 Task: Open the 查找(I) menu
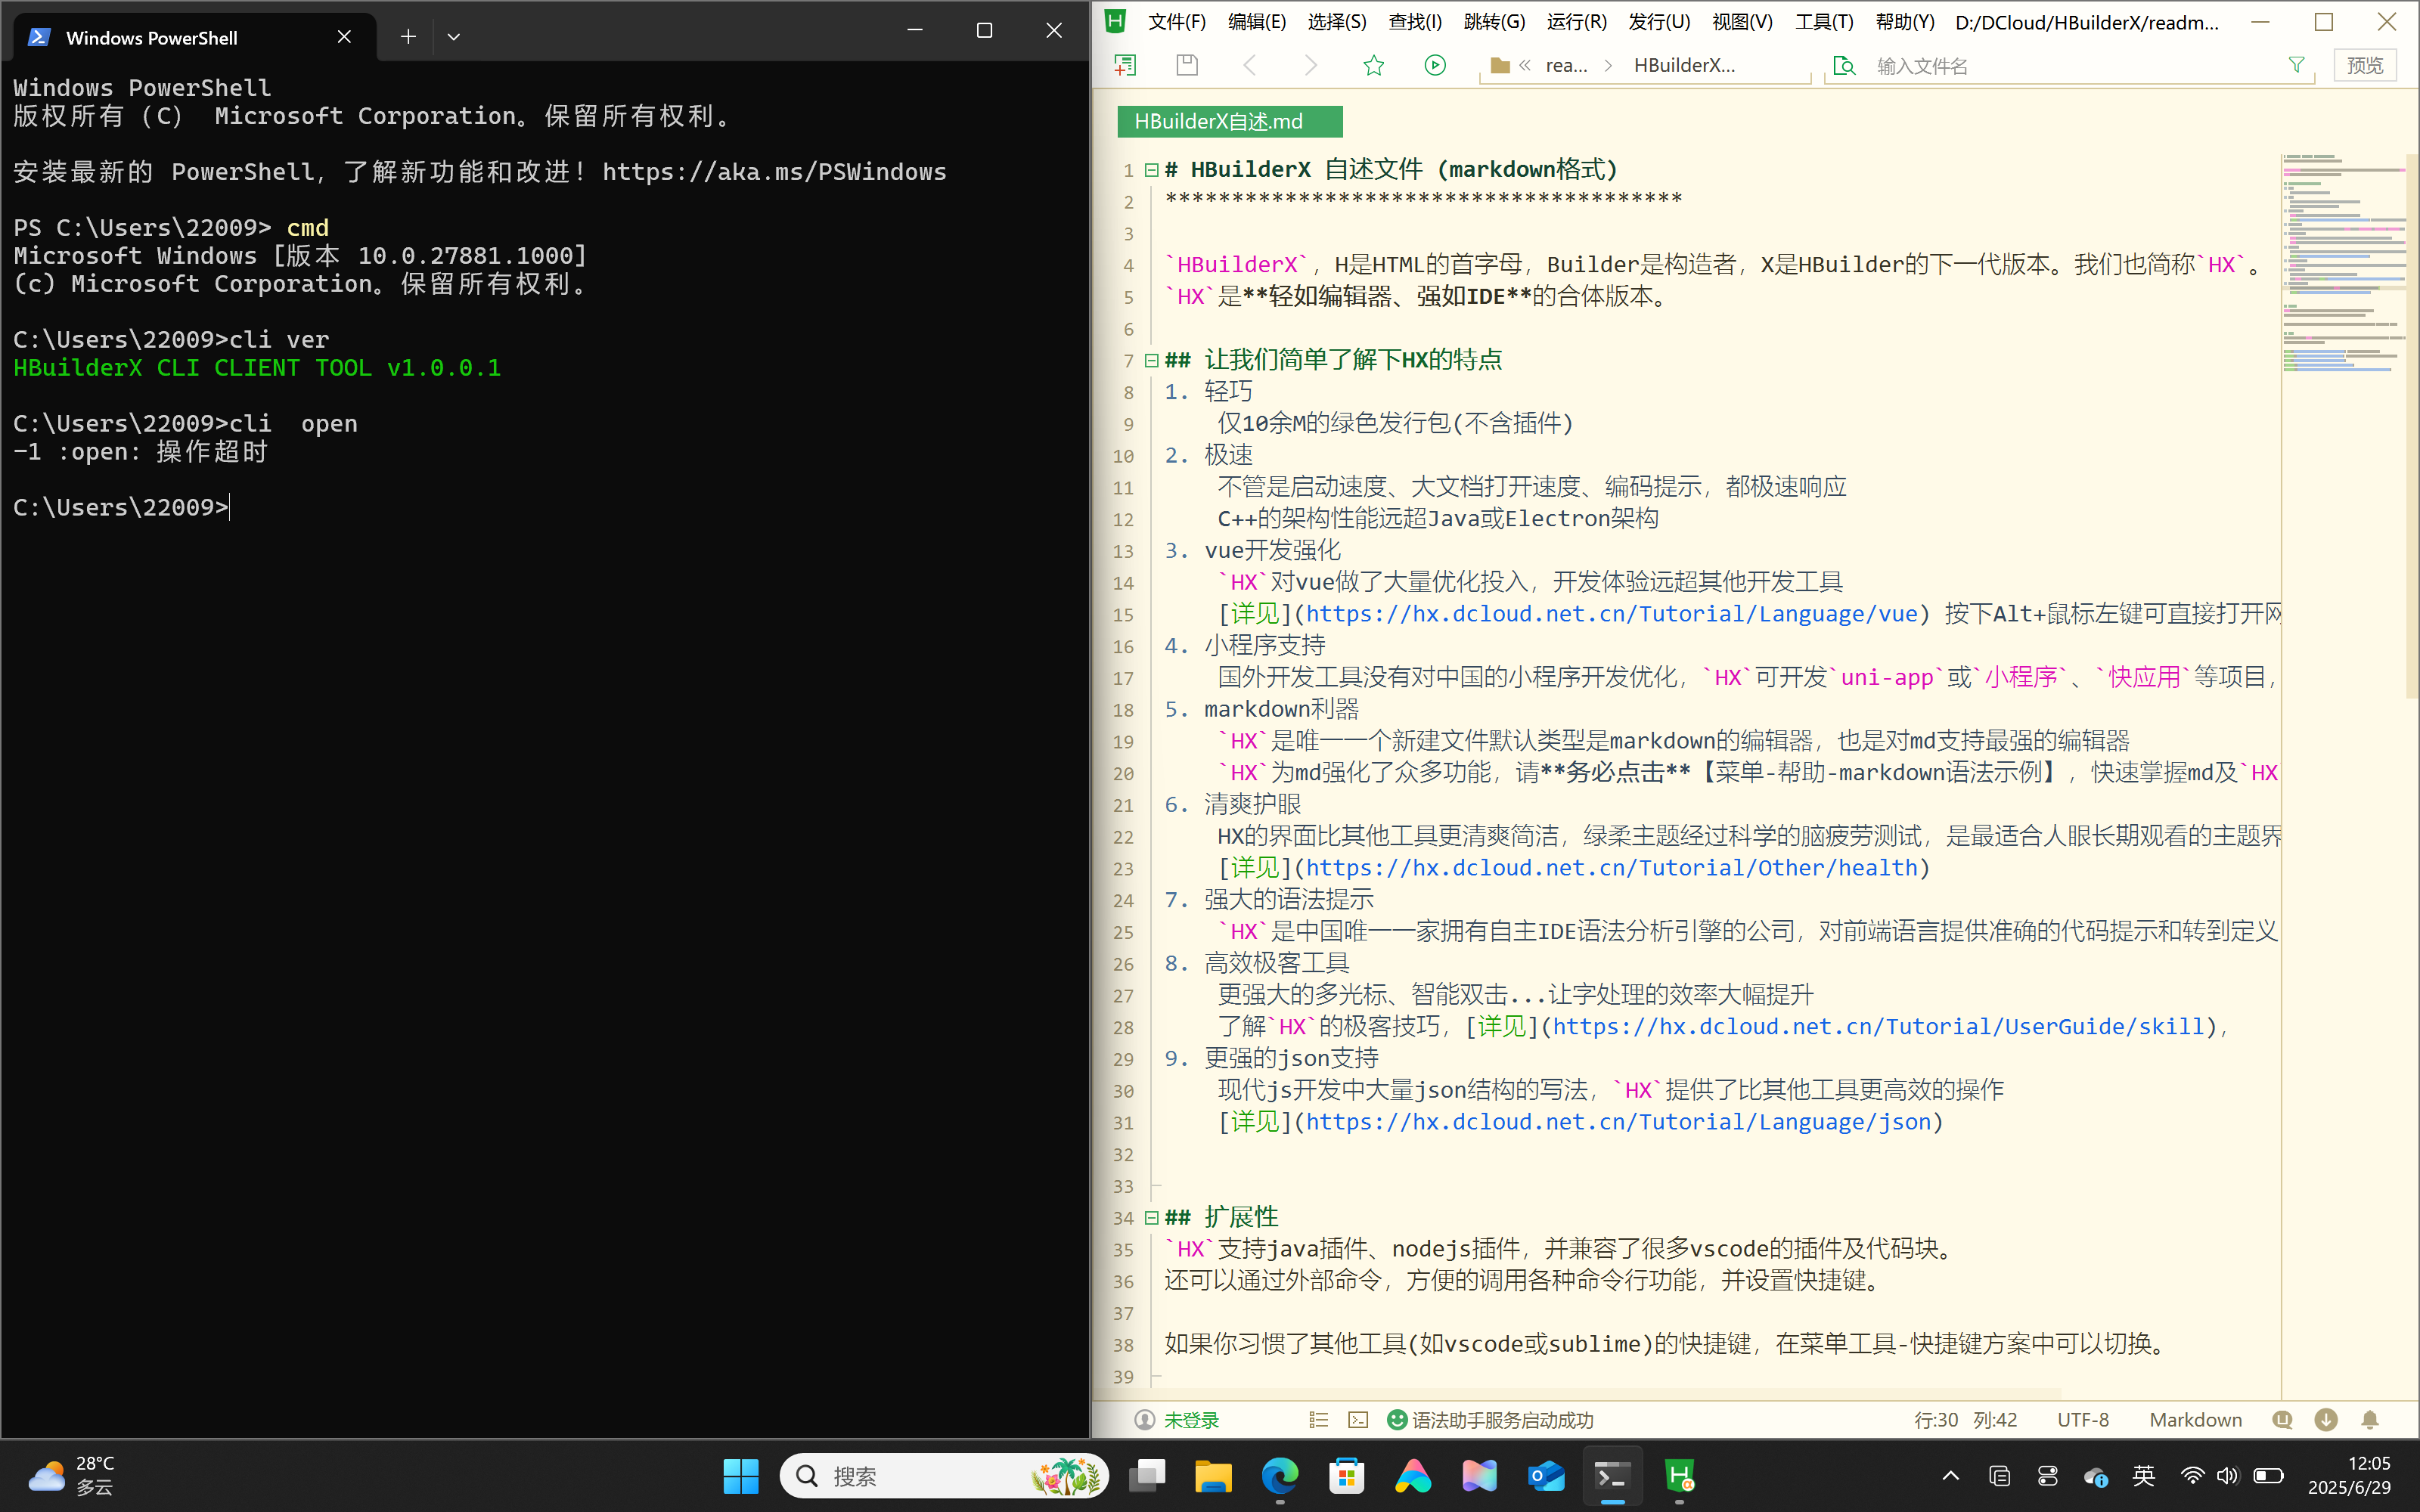[x=1415, y=22]
